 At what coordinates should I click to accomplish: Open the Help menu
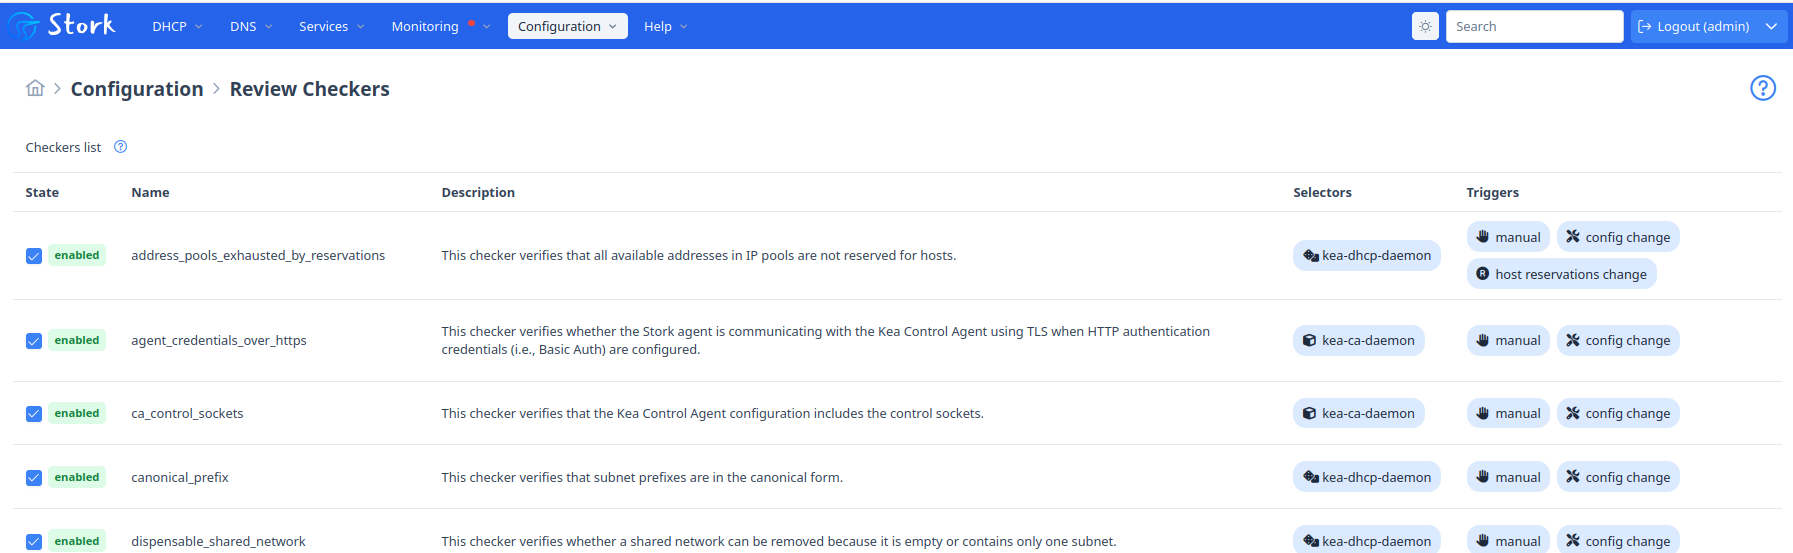pyautogui.click(x=665, y=26)
